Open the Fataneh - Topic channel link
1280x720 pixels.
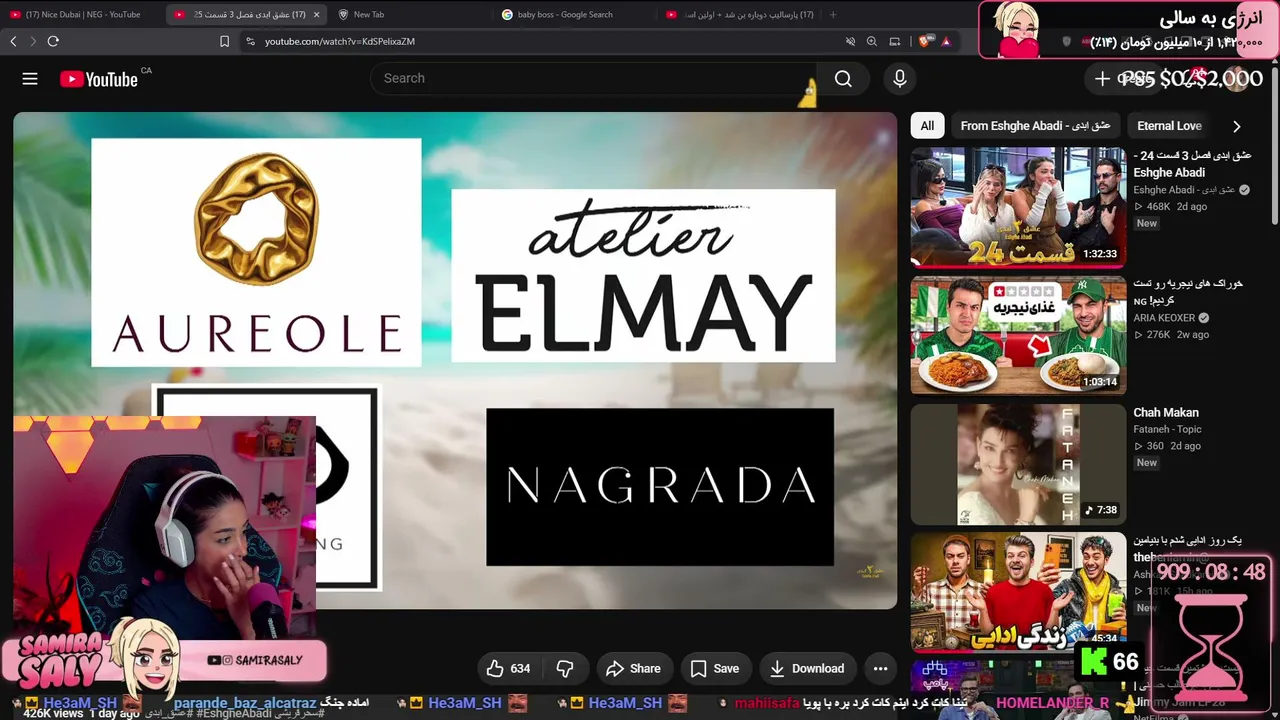[1167, 429]
